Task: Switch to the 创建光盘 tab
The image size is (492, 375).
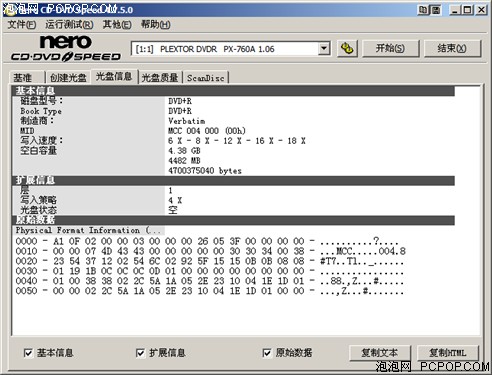Action: pos(68,78)
